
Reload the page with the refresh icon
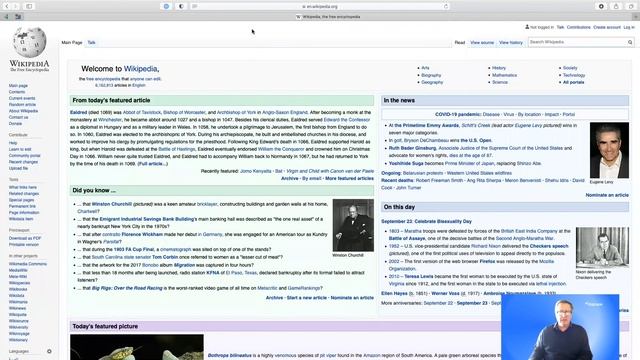(446, 6)
